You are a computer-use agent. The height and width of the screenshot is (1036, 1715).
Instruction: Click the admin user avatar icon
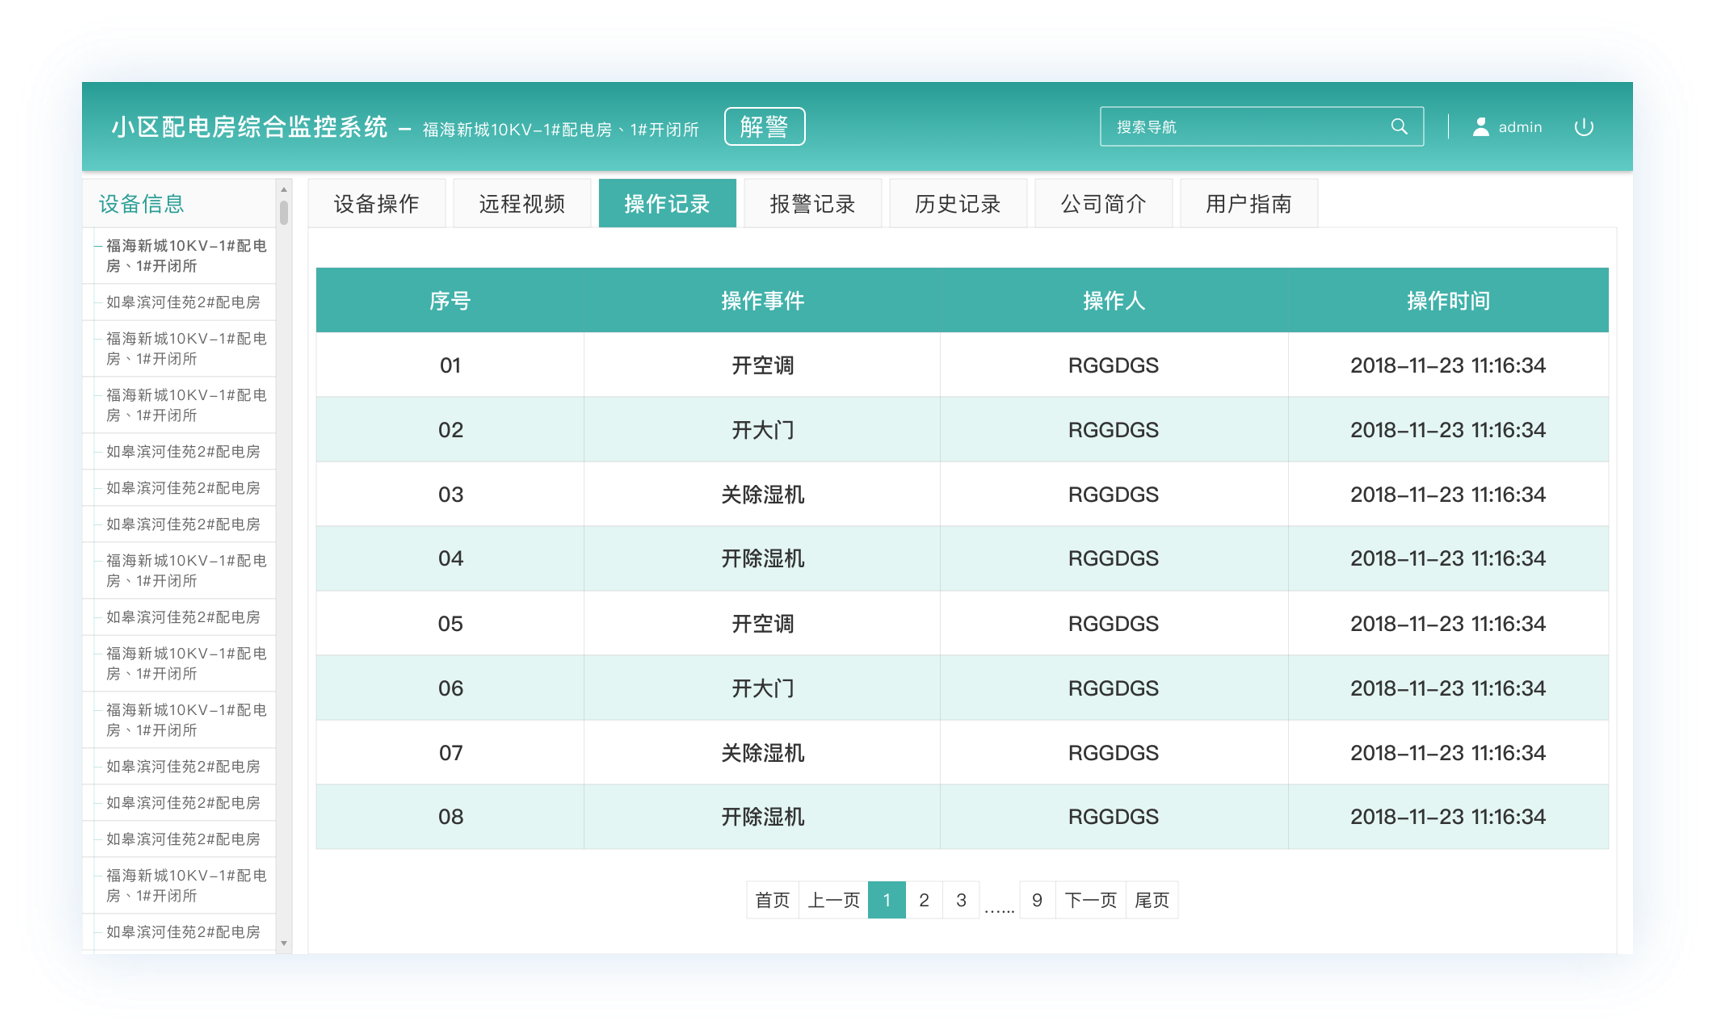tap(1481, 127)
